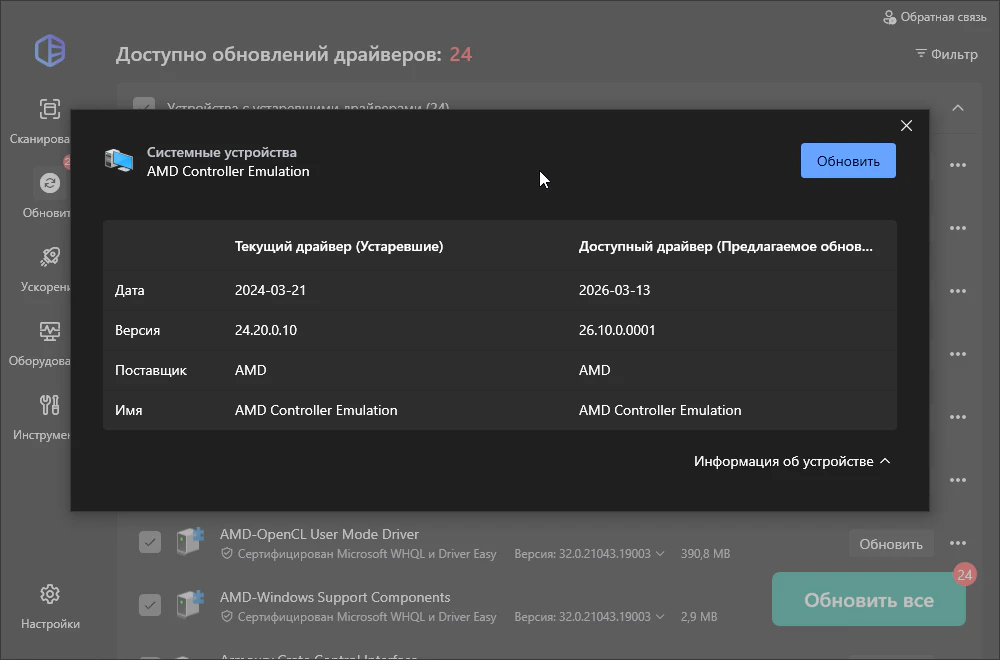This screenshot has height=660, width=1000.
Task: Click the AMD-Windows Support Components device icon
Action: point(189,605)
